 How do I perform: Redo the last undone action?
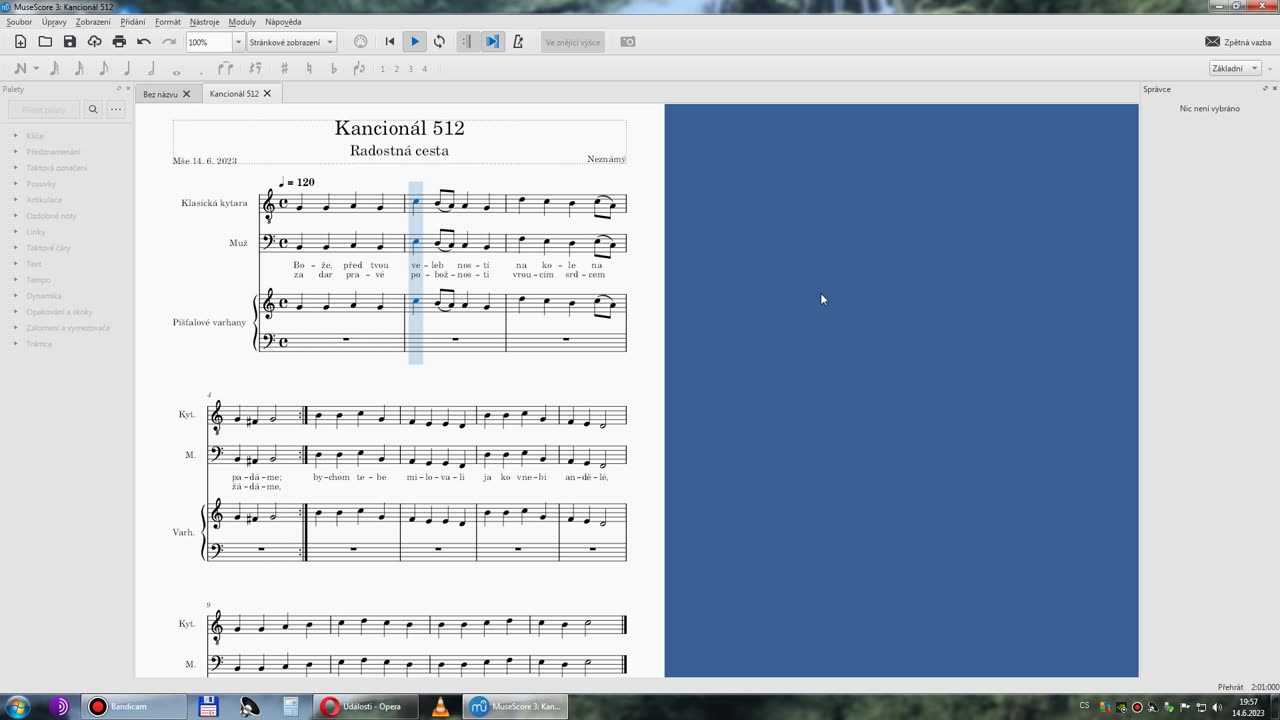169,42
